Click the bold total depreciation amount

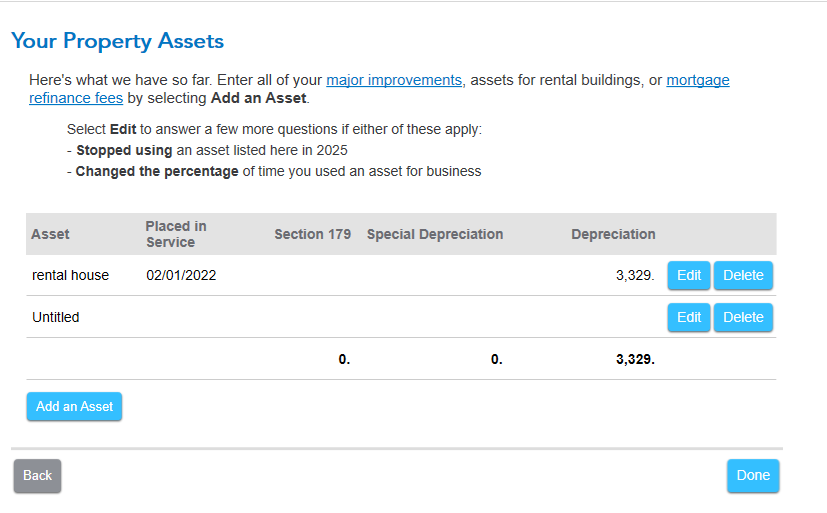click(635, 359)
